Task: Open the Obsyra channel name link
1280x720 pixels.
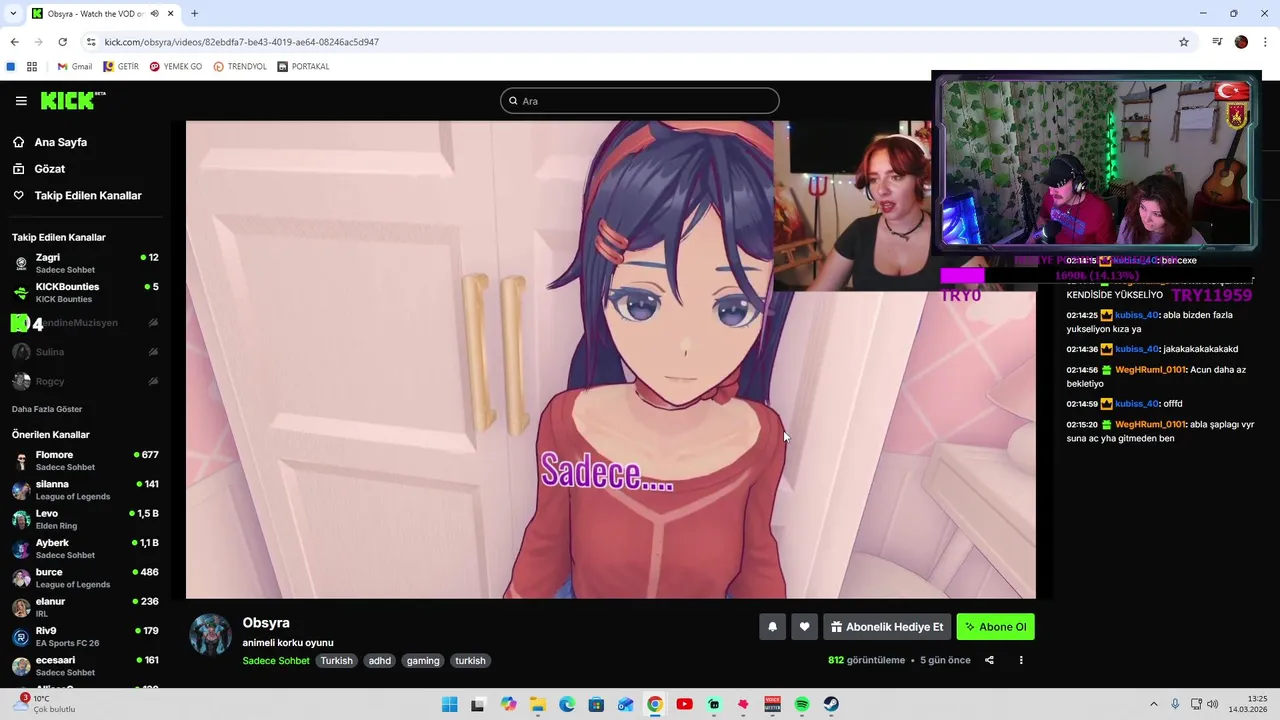Action: click(x=266, y=623)
